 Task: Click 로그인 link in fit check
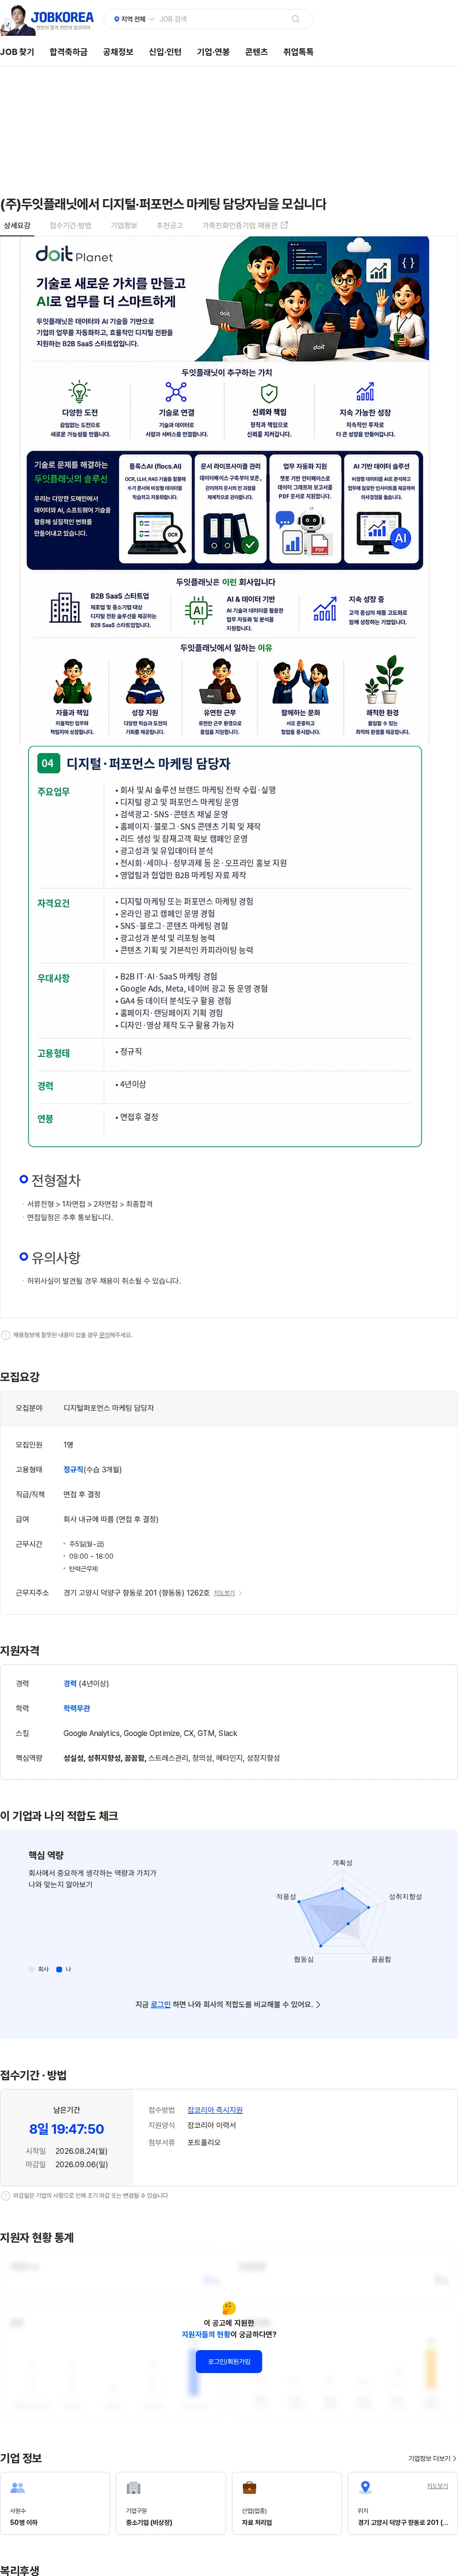point(160,2004)
